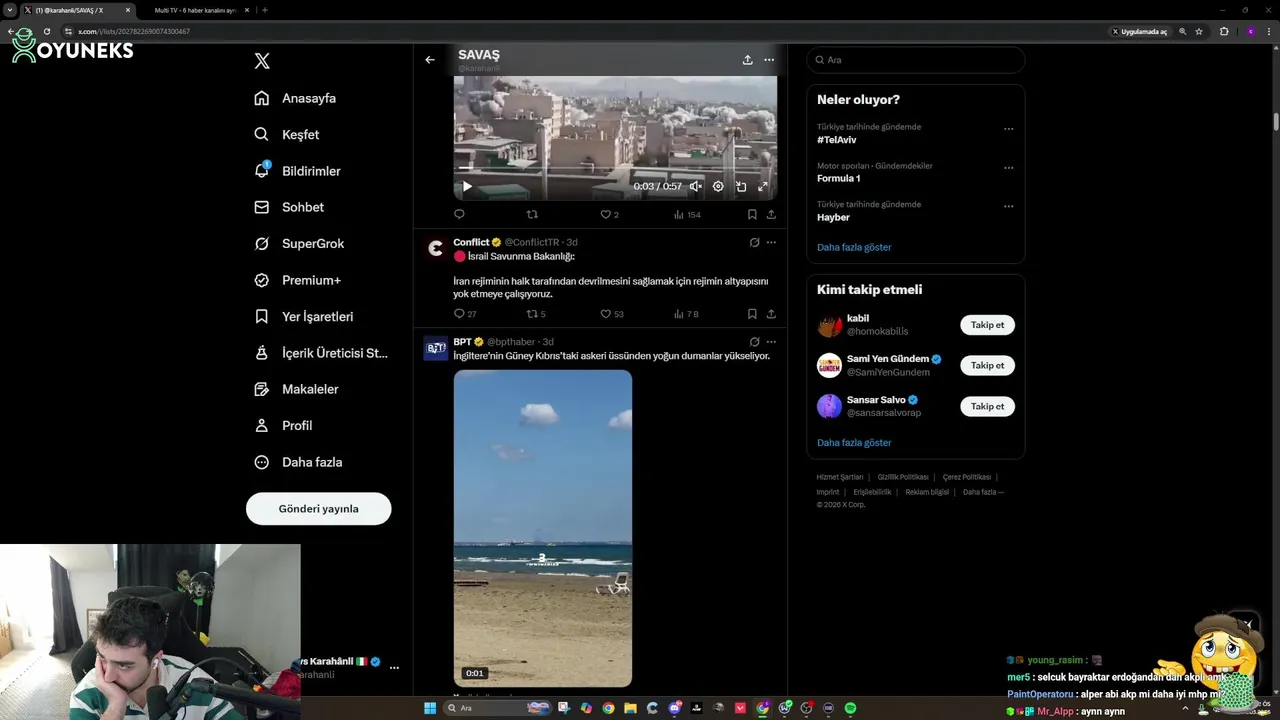Open Hizmet Şartları footer link

pyautogui.click(x=839, y=477)
